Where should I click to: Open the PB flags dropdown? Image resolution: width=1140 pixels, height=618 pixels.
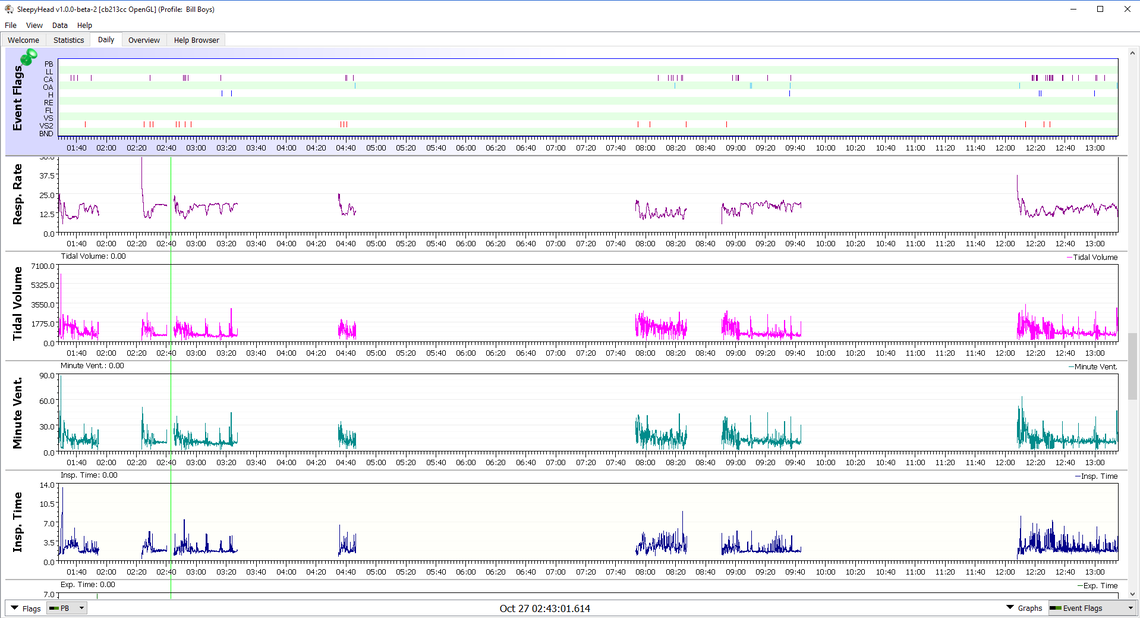coord(68,608)
